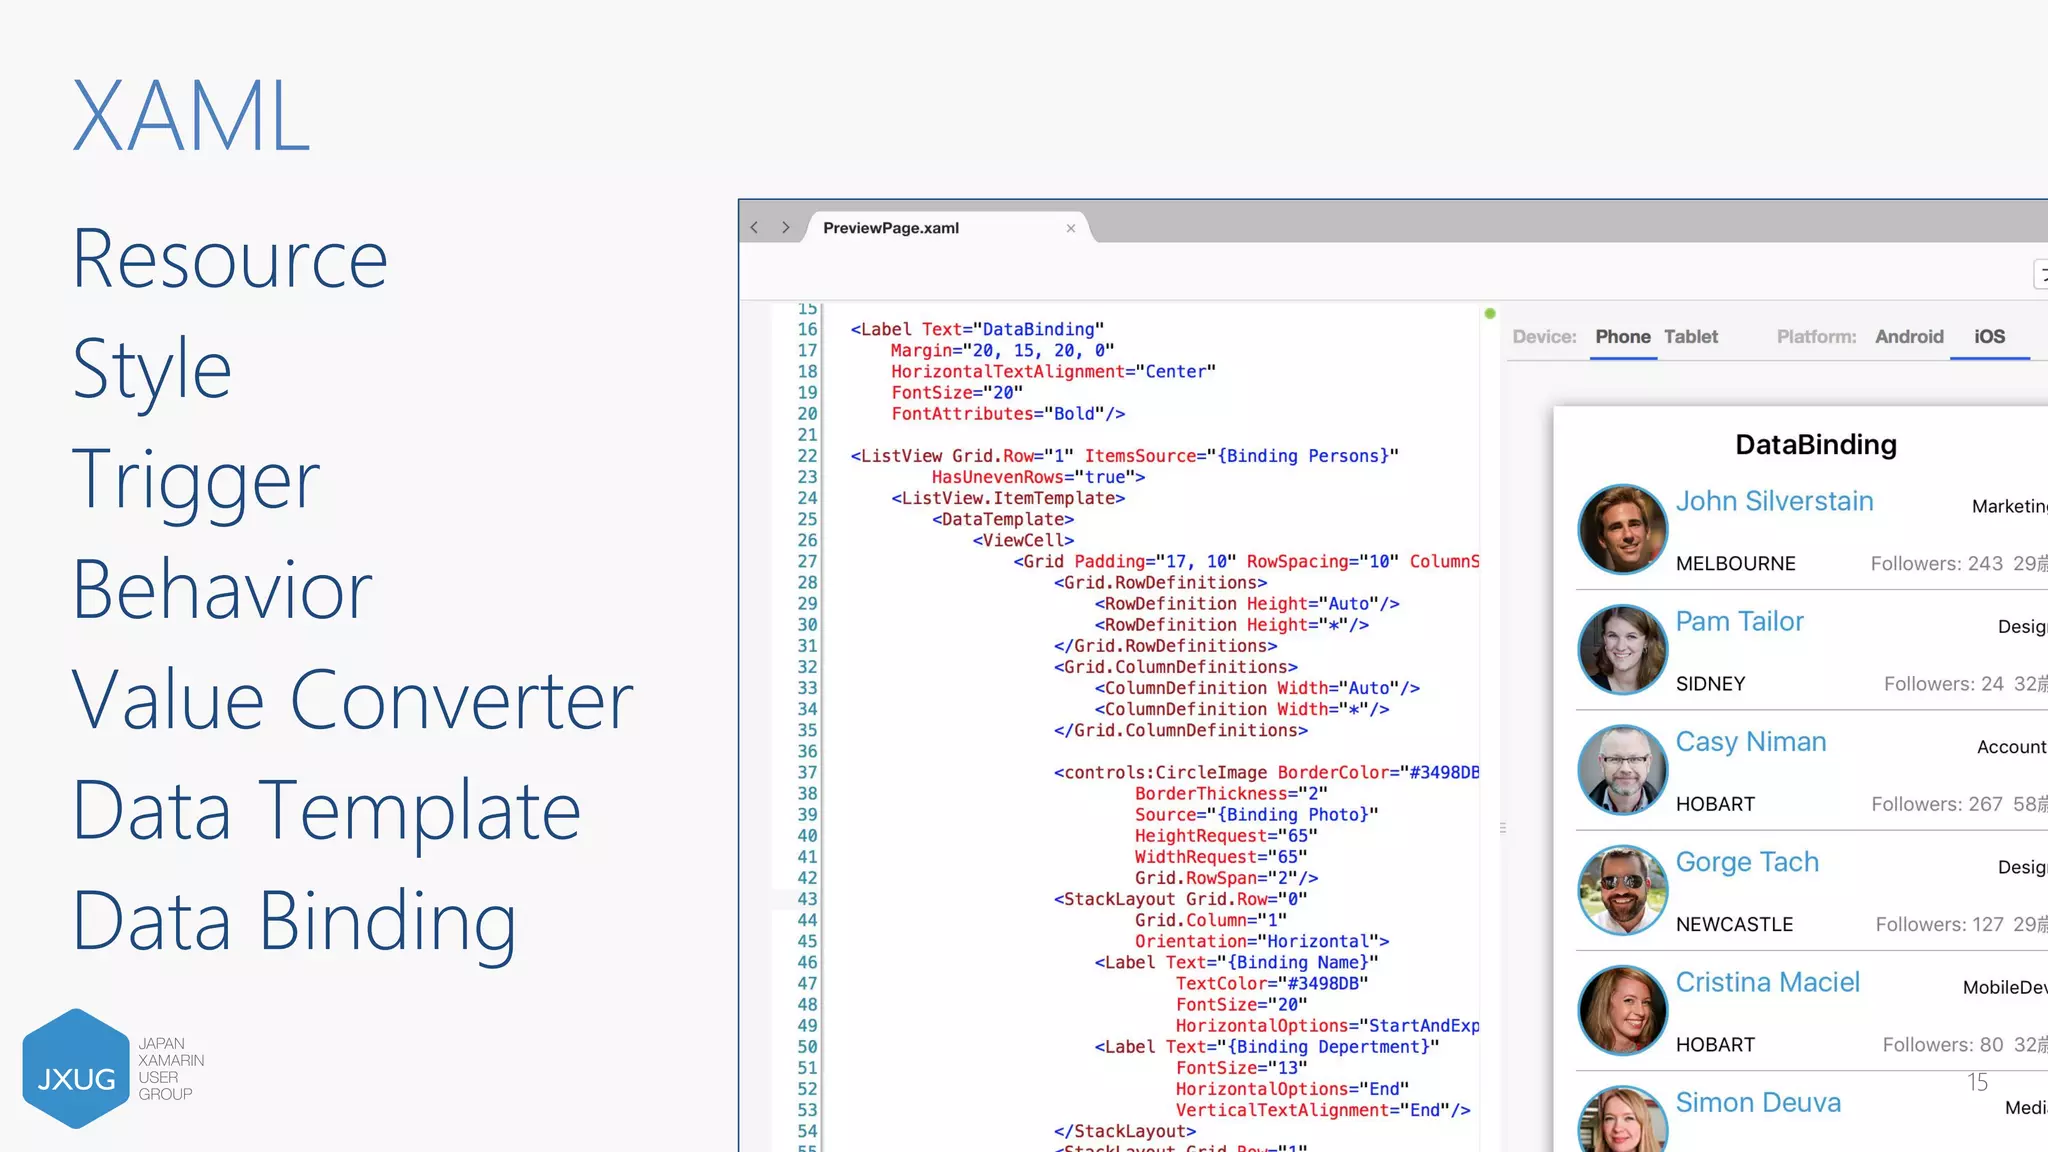2048x1152 pixels.
Task: Close the PreviewPage.xaml tab
Action: pos(1071,228)
